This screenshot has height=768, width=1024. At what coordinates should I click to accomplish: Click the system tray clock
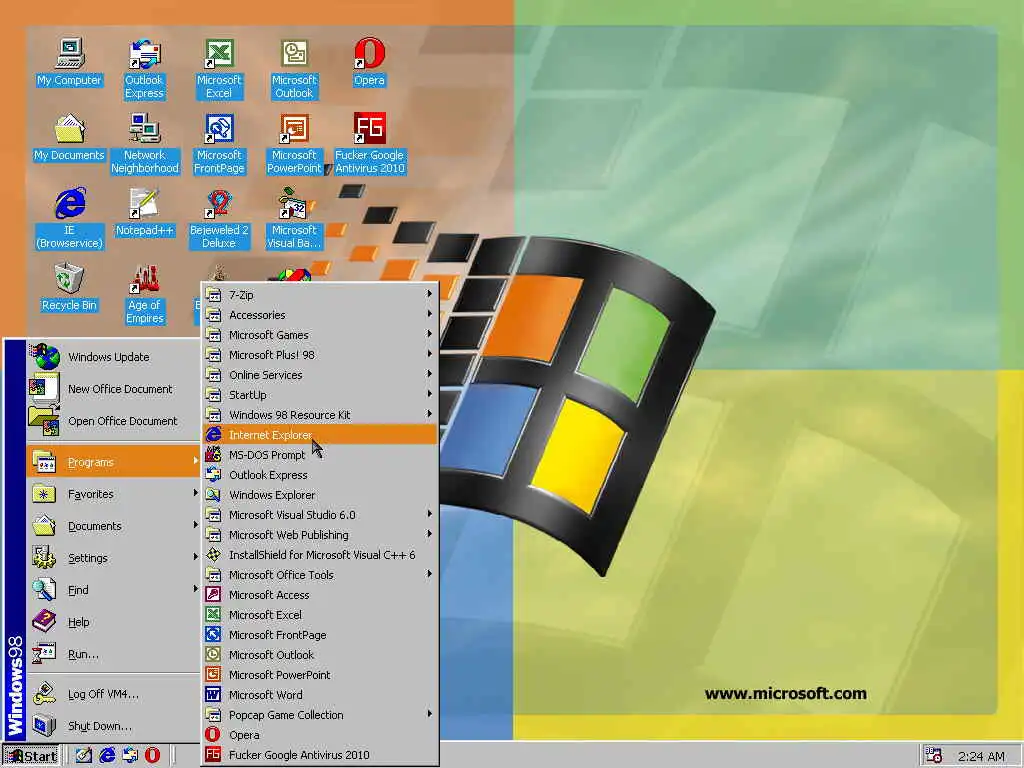(981, 756)
